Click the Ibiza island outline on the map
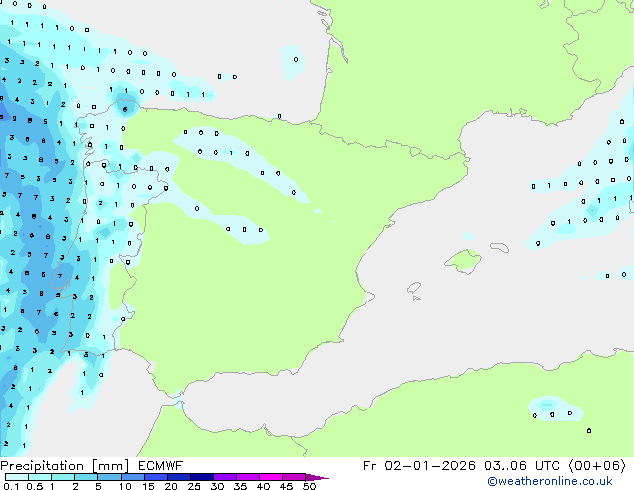 click(x=414, y=288)
